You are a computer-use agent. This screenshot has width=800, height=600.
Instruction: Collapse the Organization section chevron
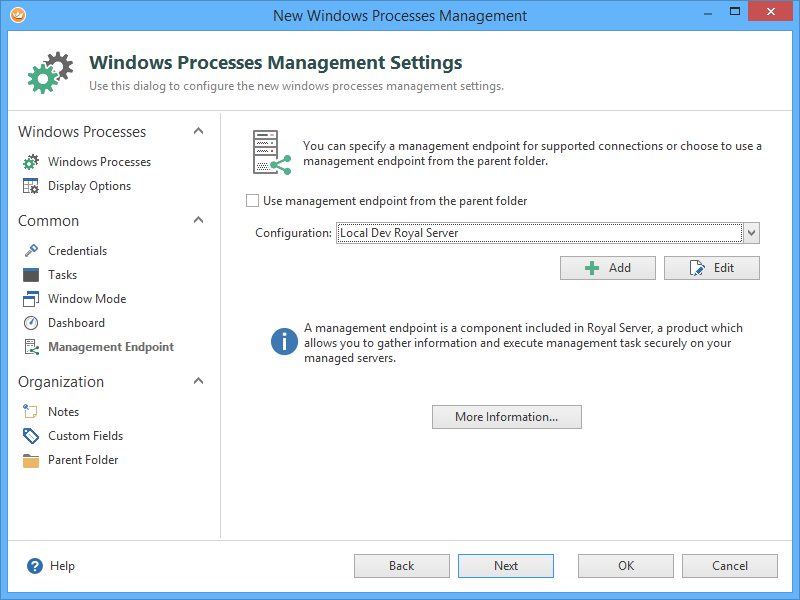198,382
